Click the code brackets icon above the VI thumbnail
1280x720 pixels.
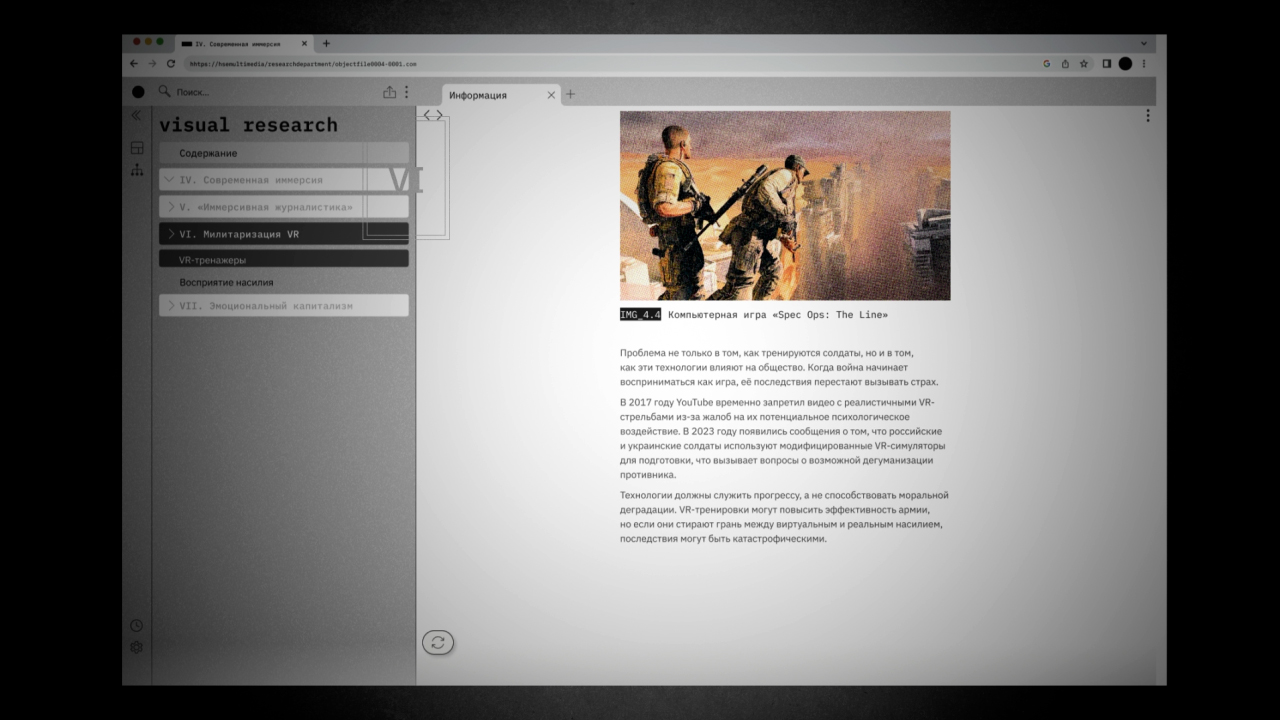click(x=433, y=116)
